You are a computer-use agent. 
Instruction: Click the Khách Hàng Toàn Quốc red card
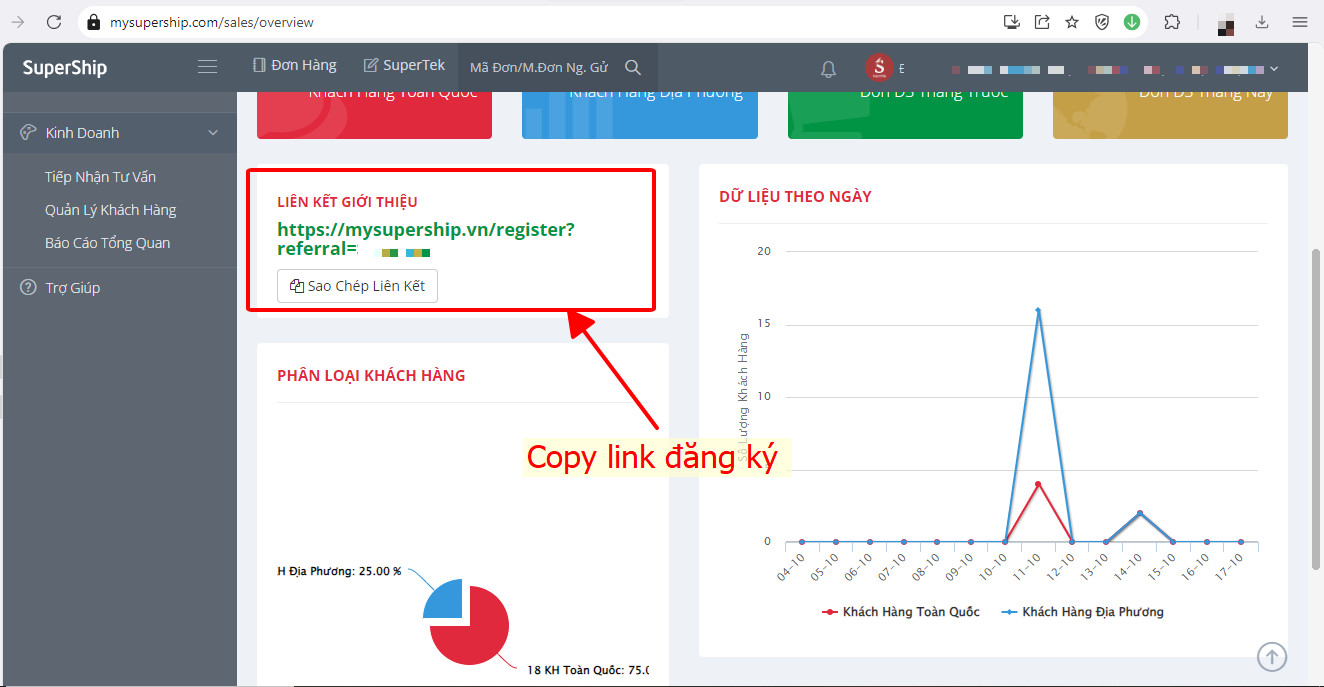(x=374, y=114)
